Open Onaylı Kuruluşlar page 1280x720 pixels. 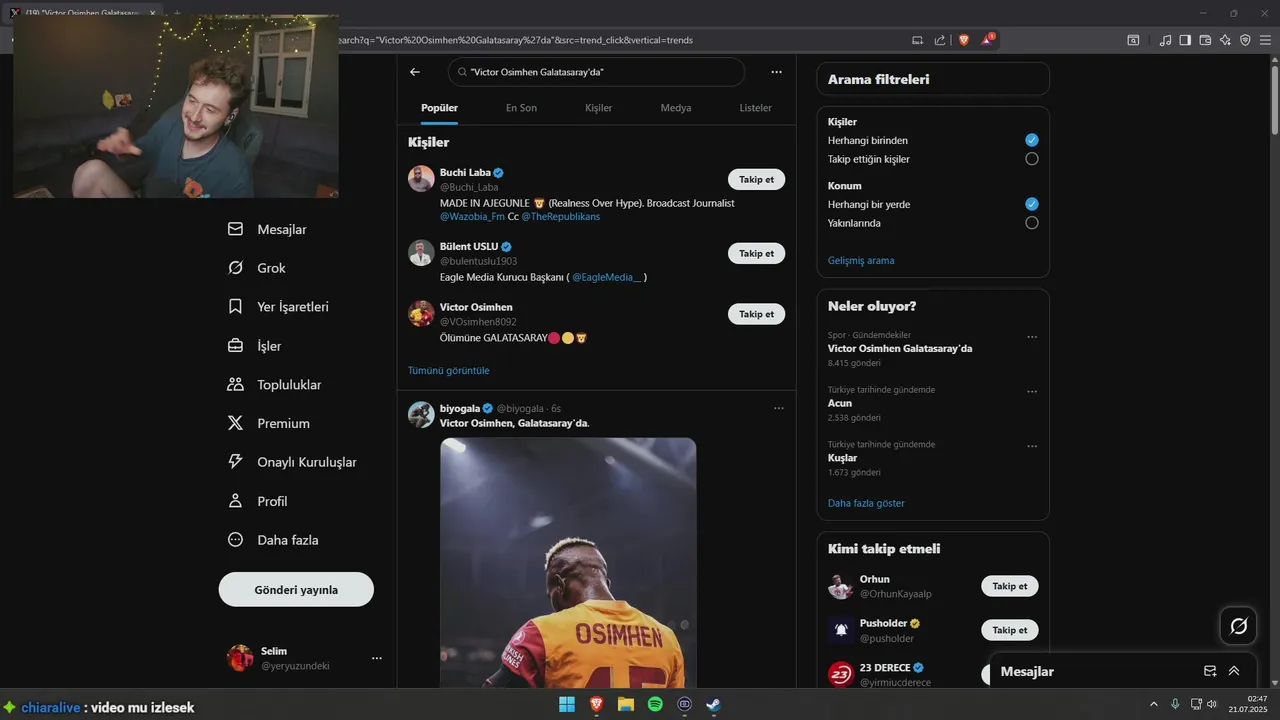coord(292,462)
